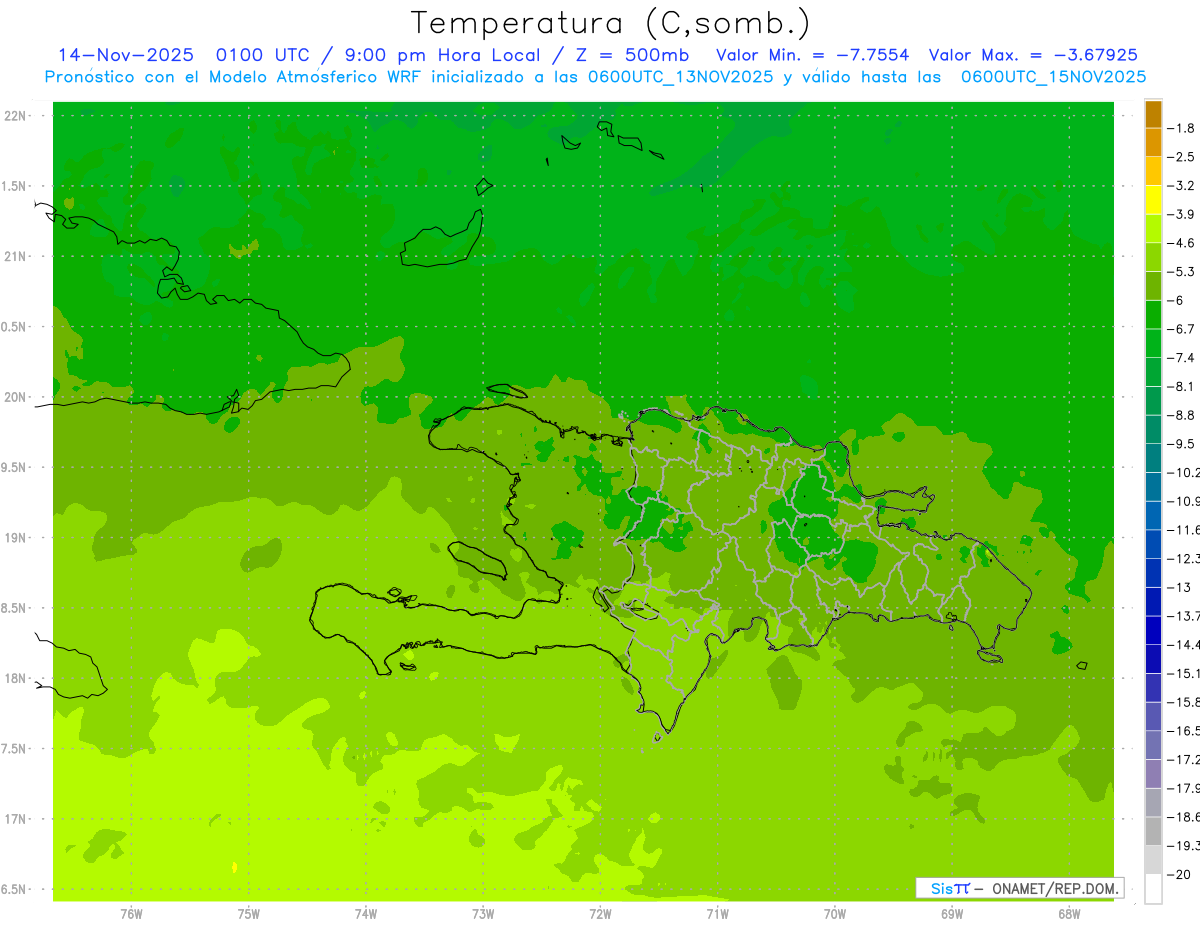Click the amber swatch between -2.5 and -3.2
Viewport: 1200px width, 927px height.
[x=1153, y=171]
